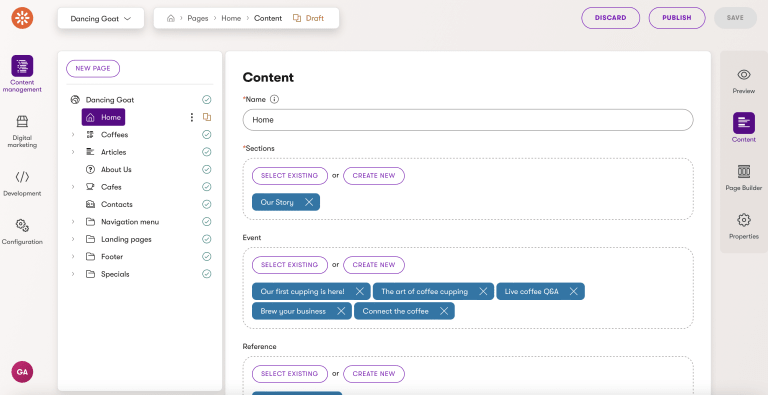Expand the Coffees tree node
The width and height of the screenshot is (768, 395).
click(x=73, y=135)
